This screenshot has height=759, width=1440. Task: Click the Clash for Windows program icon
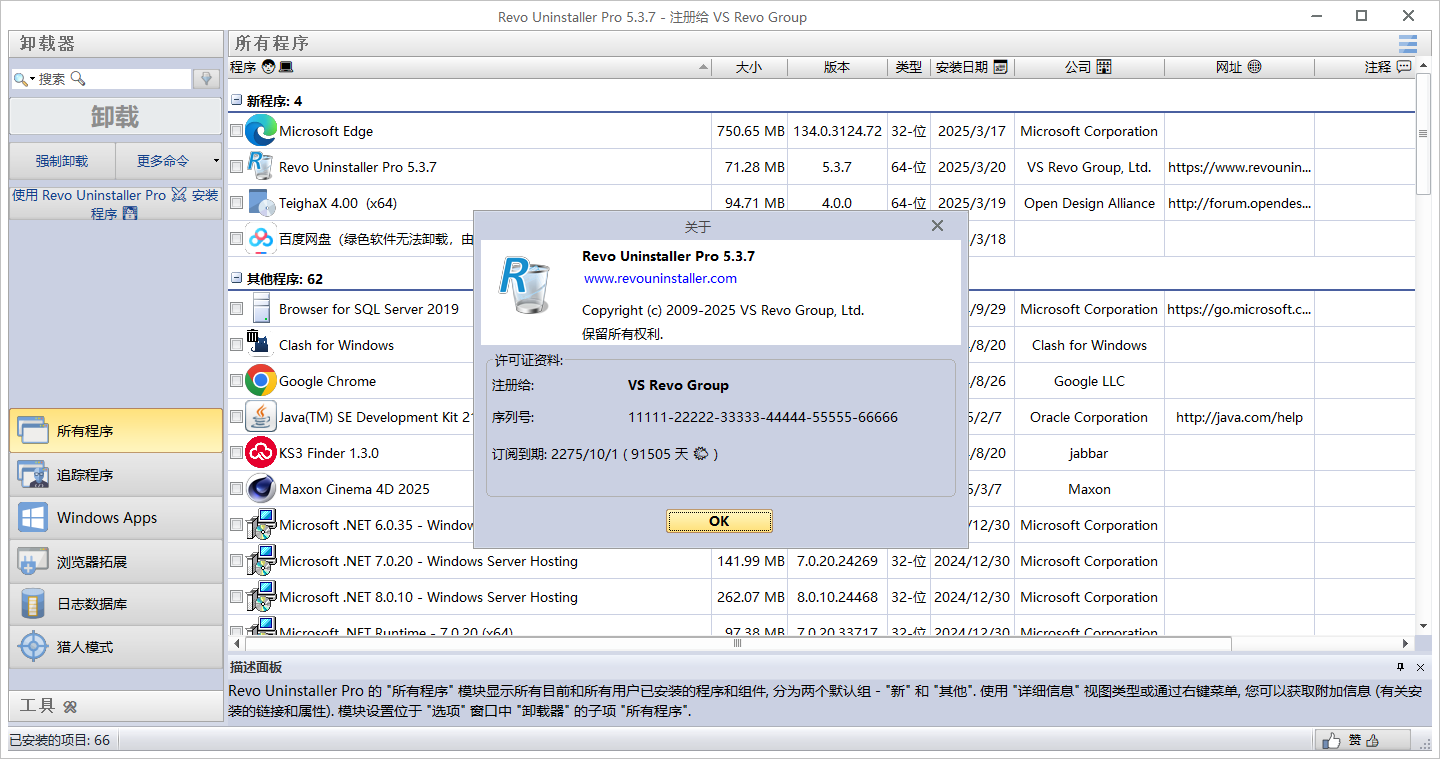click(x=258, y=343)
